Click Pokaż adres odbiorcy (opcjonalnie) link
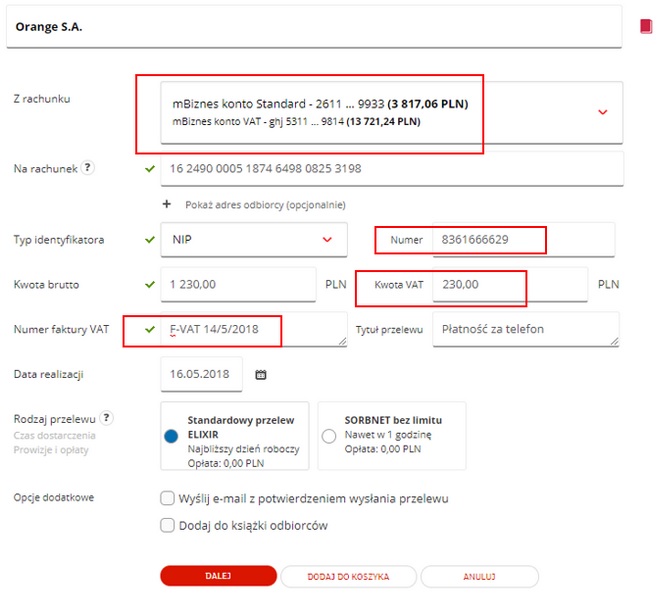Viewport: 670px width, 593px height. [265, 205]
